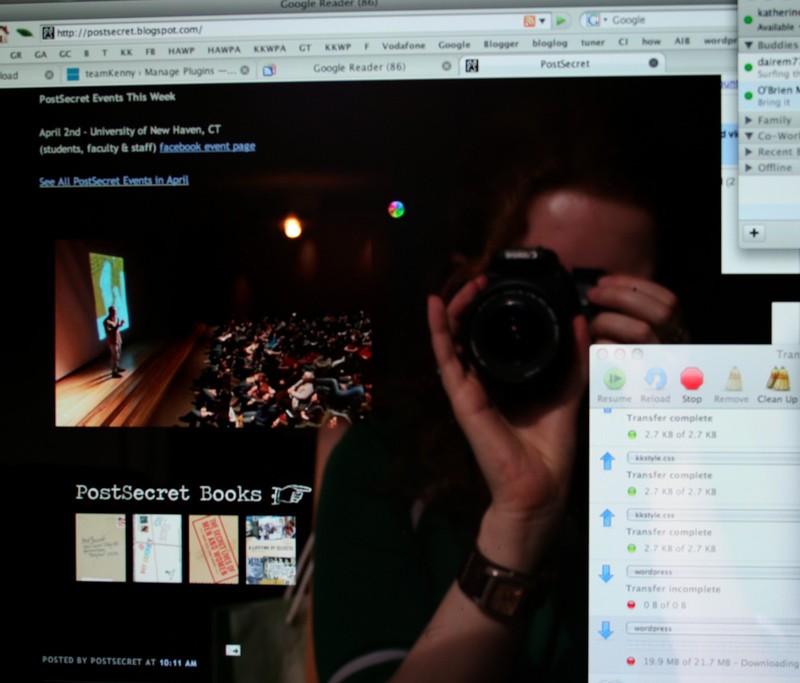Viewport: 800px width, 683px height.
Task: Close the PostSecret tab
Action: (653, 63)
